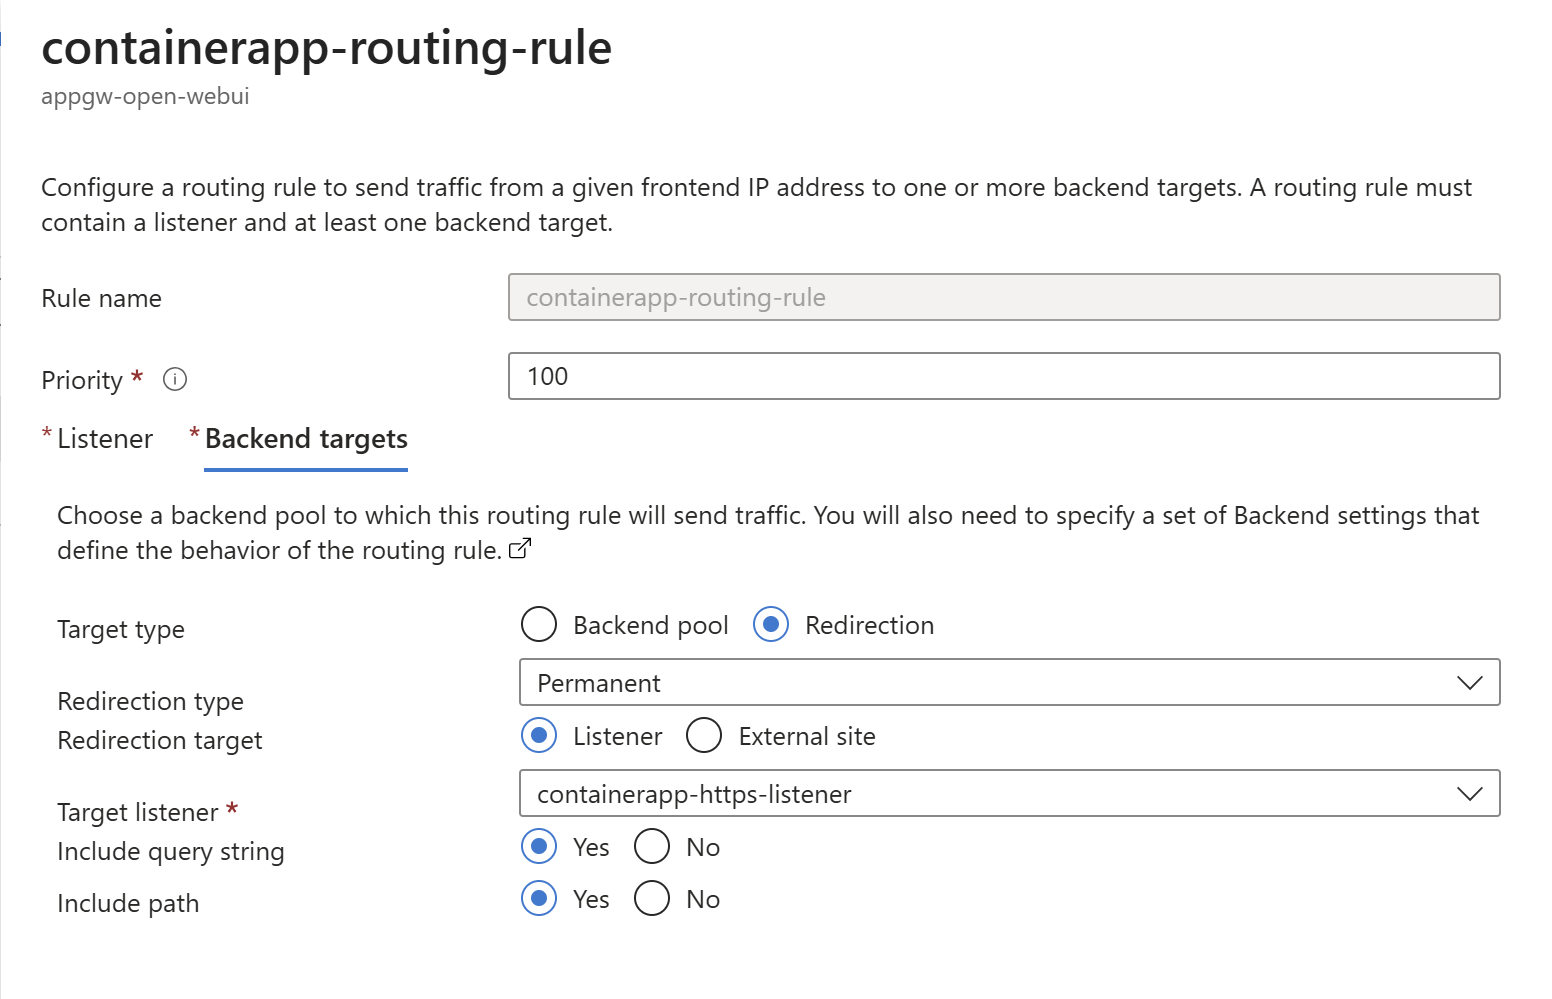1552x999 pixels.
Task: Choose Listener as redirection target
Action: click(539, 736)
